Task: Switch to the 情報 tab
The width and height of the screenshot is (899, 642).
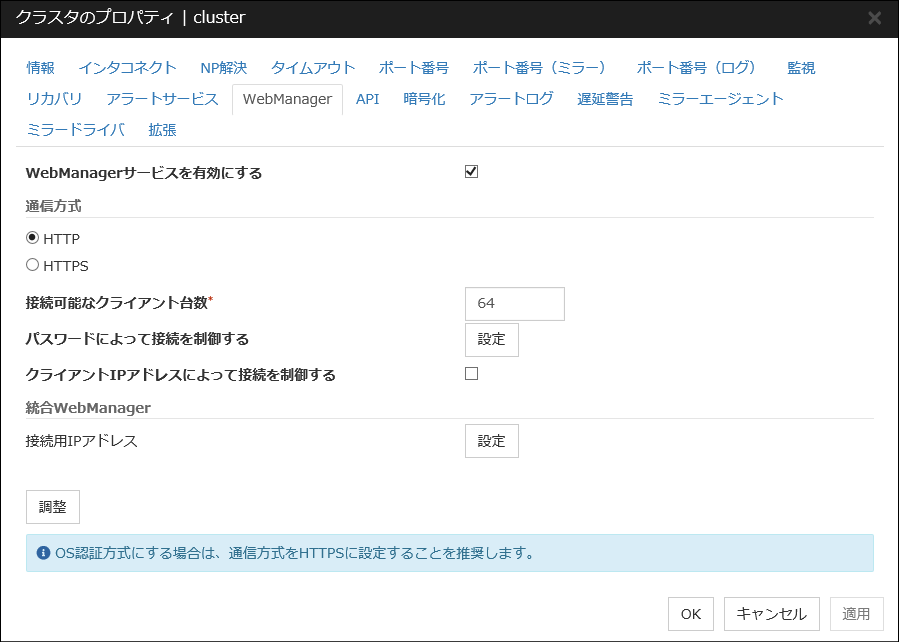Action: 41,68
